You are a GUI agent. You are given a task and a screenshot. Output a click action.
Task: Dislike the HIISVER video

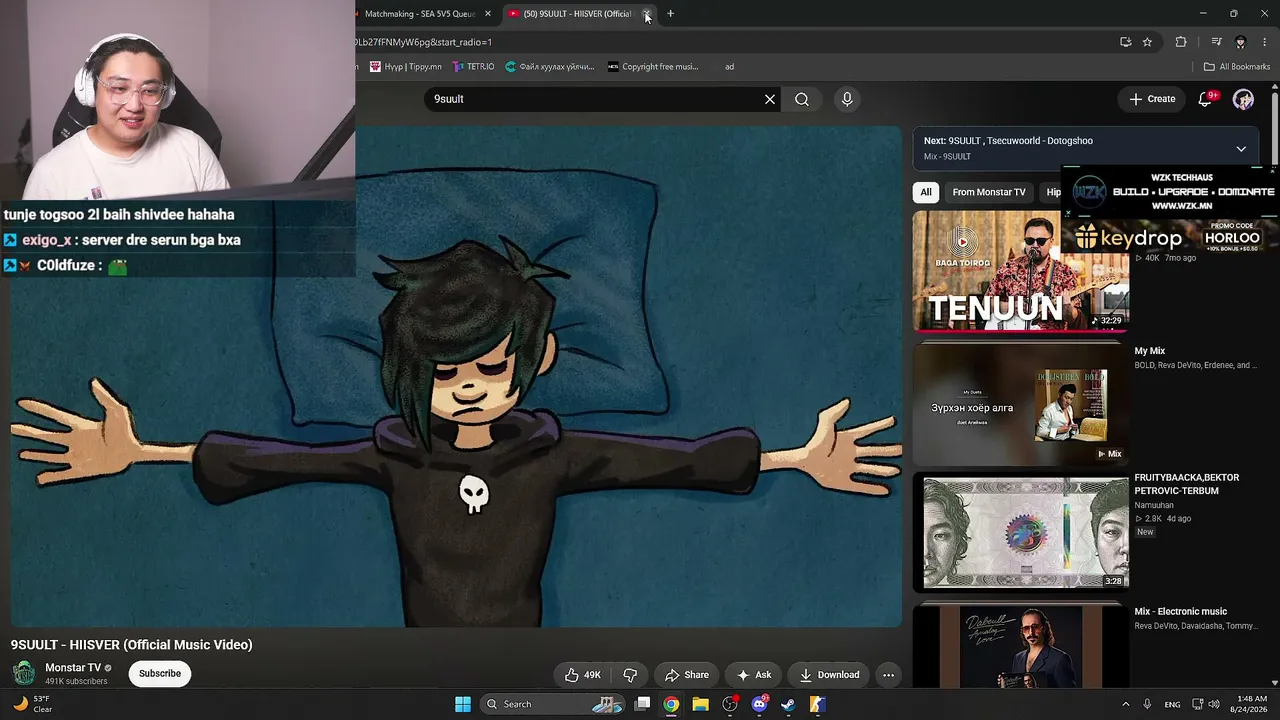(630, 675)
